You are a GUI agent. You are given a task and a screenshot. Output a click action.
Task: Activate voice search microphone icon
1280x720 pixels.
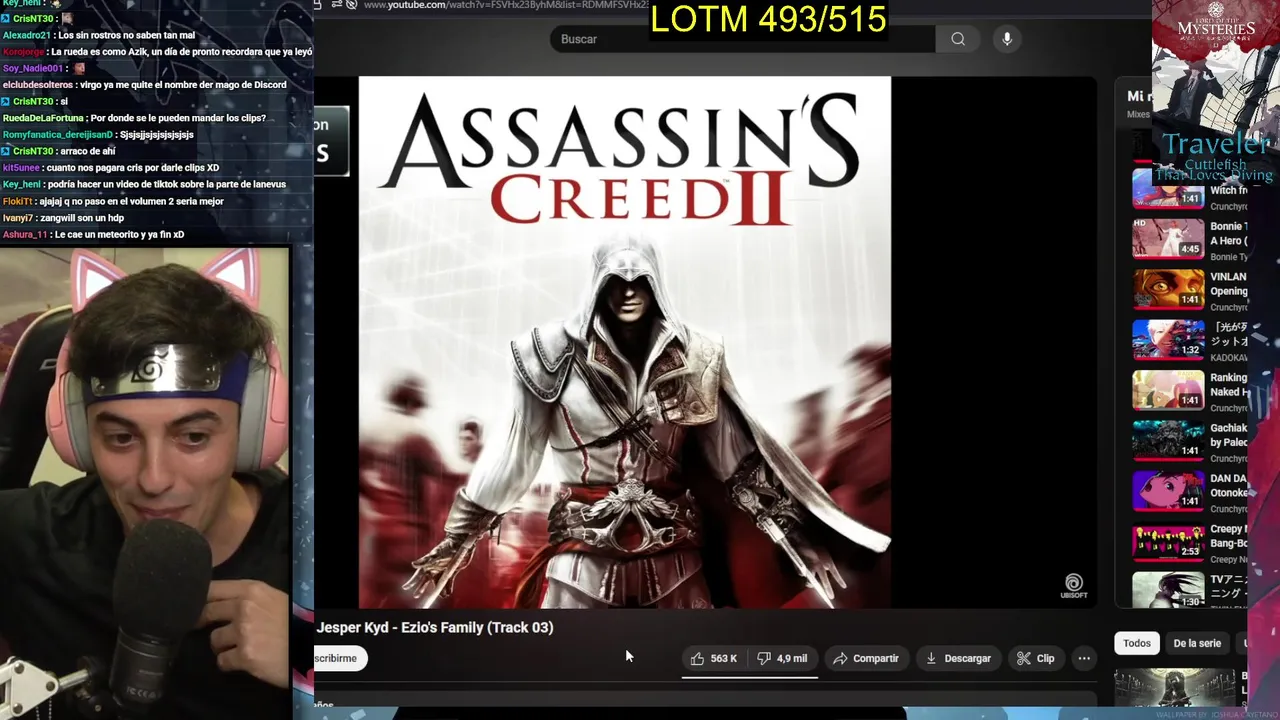[x=1007, y=39]
